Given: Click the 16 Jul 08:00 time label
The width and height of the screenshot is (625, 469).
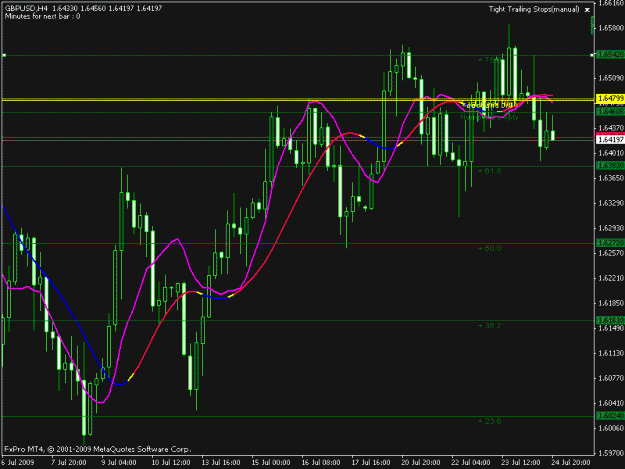Looking at the screenshot, I should 321,463.
